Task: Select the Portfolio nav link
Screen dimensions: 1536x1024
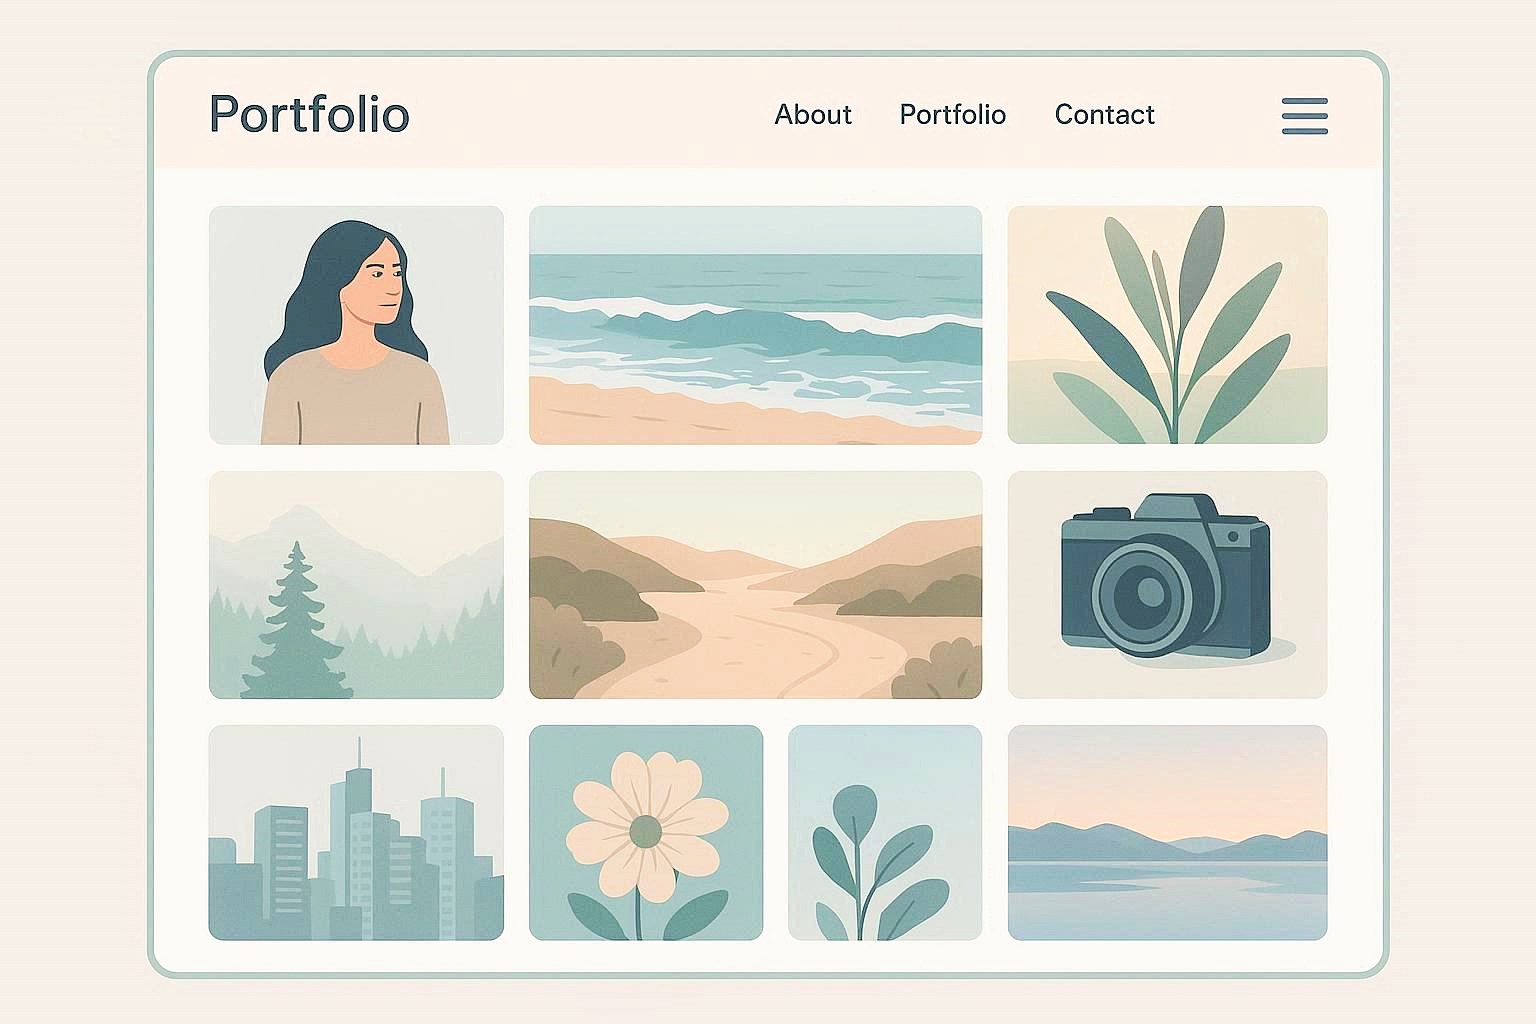Action: point(952,115)
